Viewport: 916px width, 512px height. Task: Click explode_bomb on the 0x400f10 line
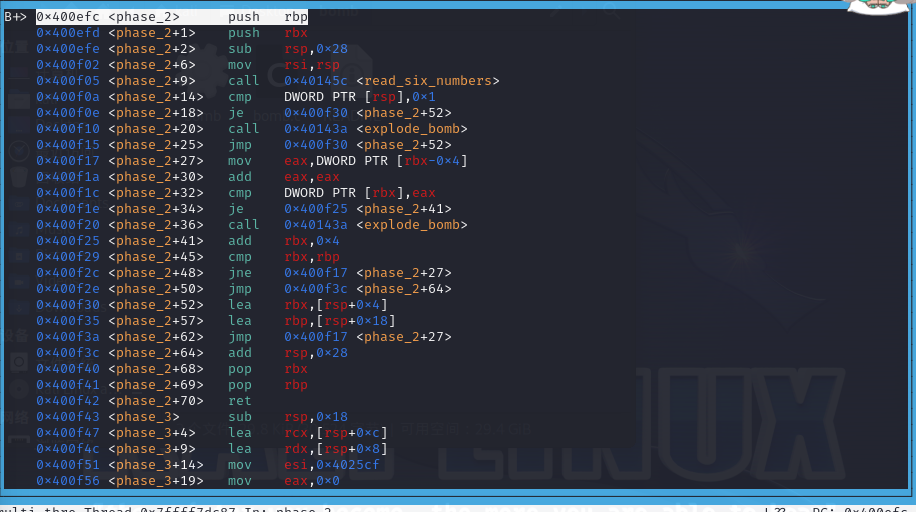[415, 129]
